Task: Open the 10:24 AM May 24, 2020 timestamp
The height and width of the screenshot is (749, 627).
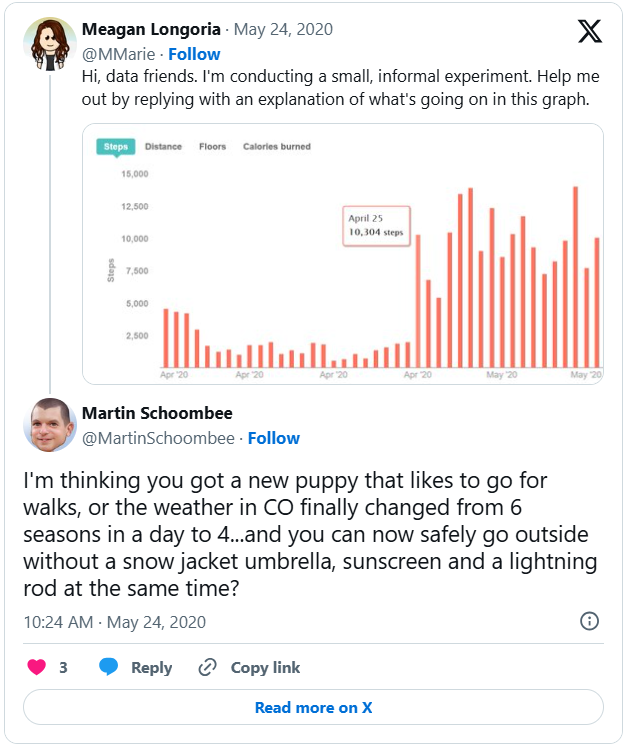Action: [115, 622]
